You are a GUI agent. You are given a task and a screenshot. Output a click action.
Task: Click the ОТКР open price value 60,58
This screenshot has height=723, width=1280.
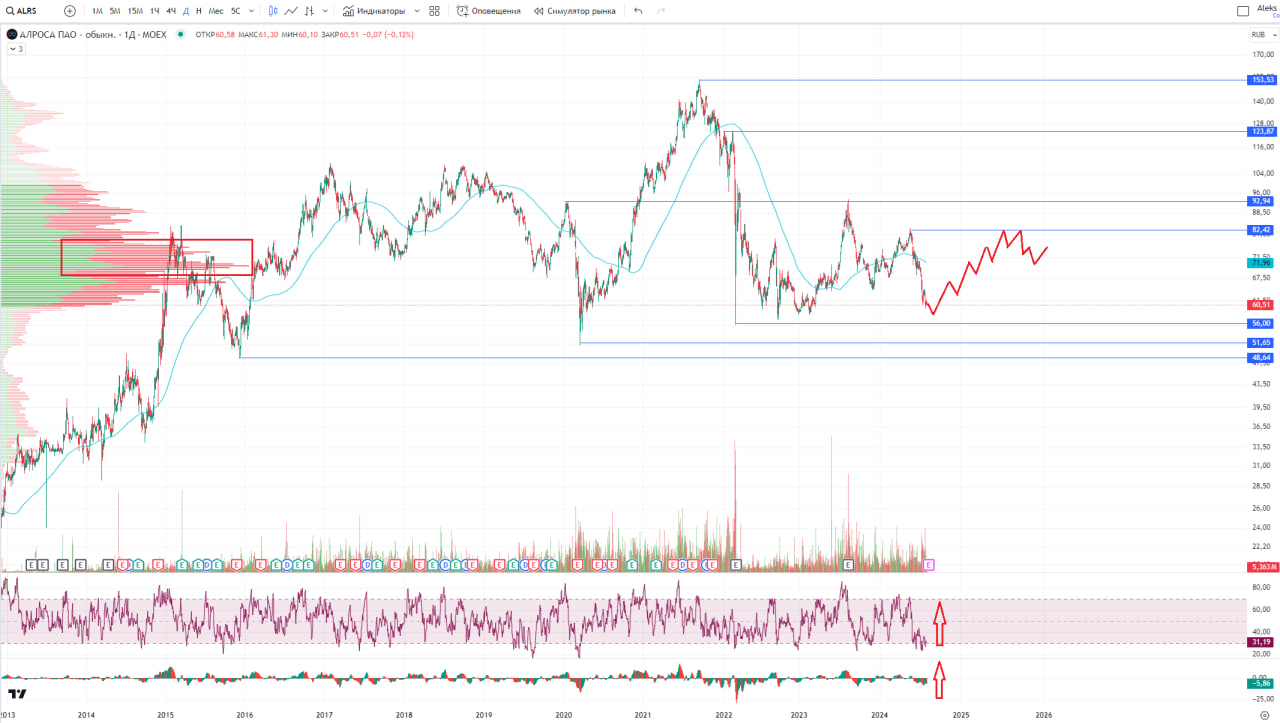(225, 34)
